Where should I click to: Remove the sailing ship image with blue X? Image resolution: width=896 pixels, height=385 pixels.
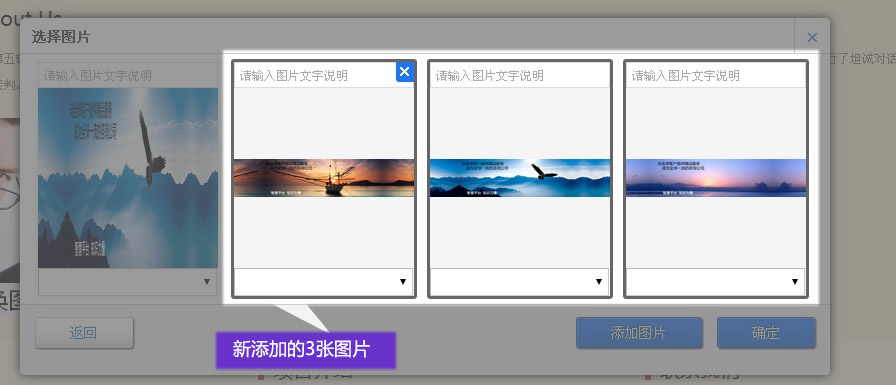(405, 72)
